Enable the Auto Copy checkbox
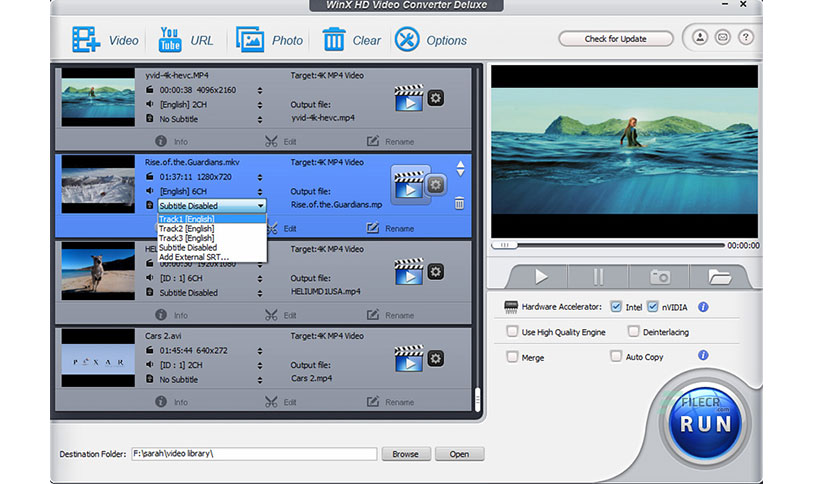836x484 pixels. click(616, 356)
